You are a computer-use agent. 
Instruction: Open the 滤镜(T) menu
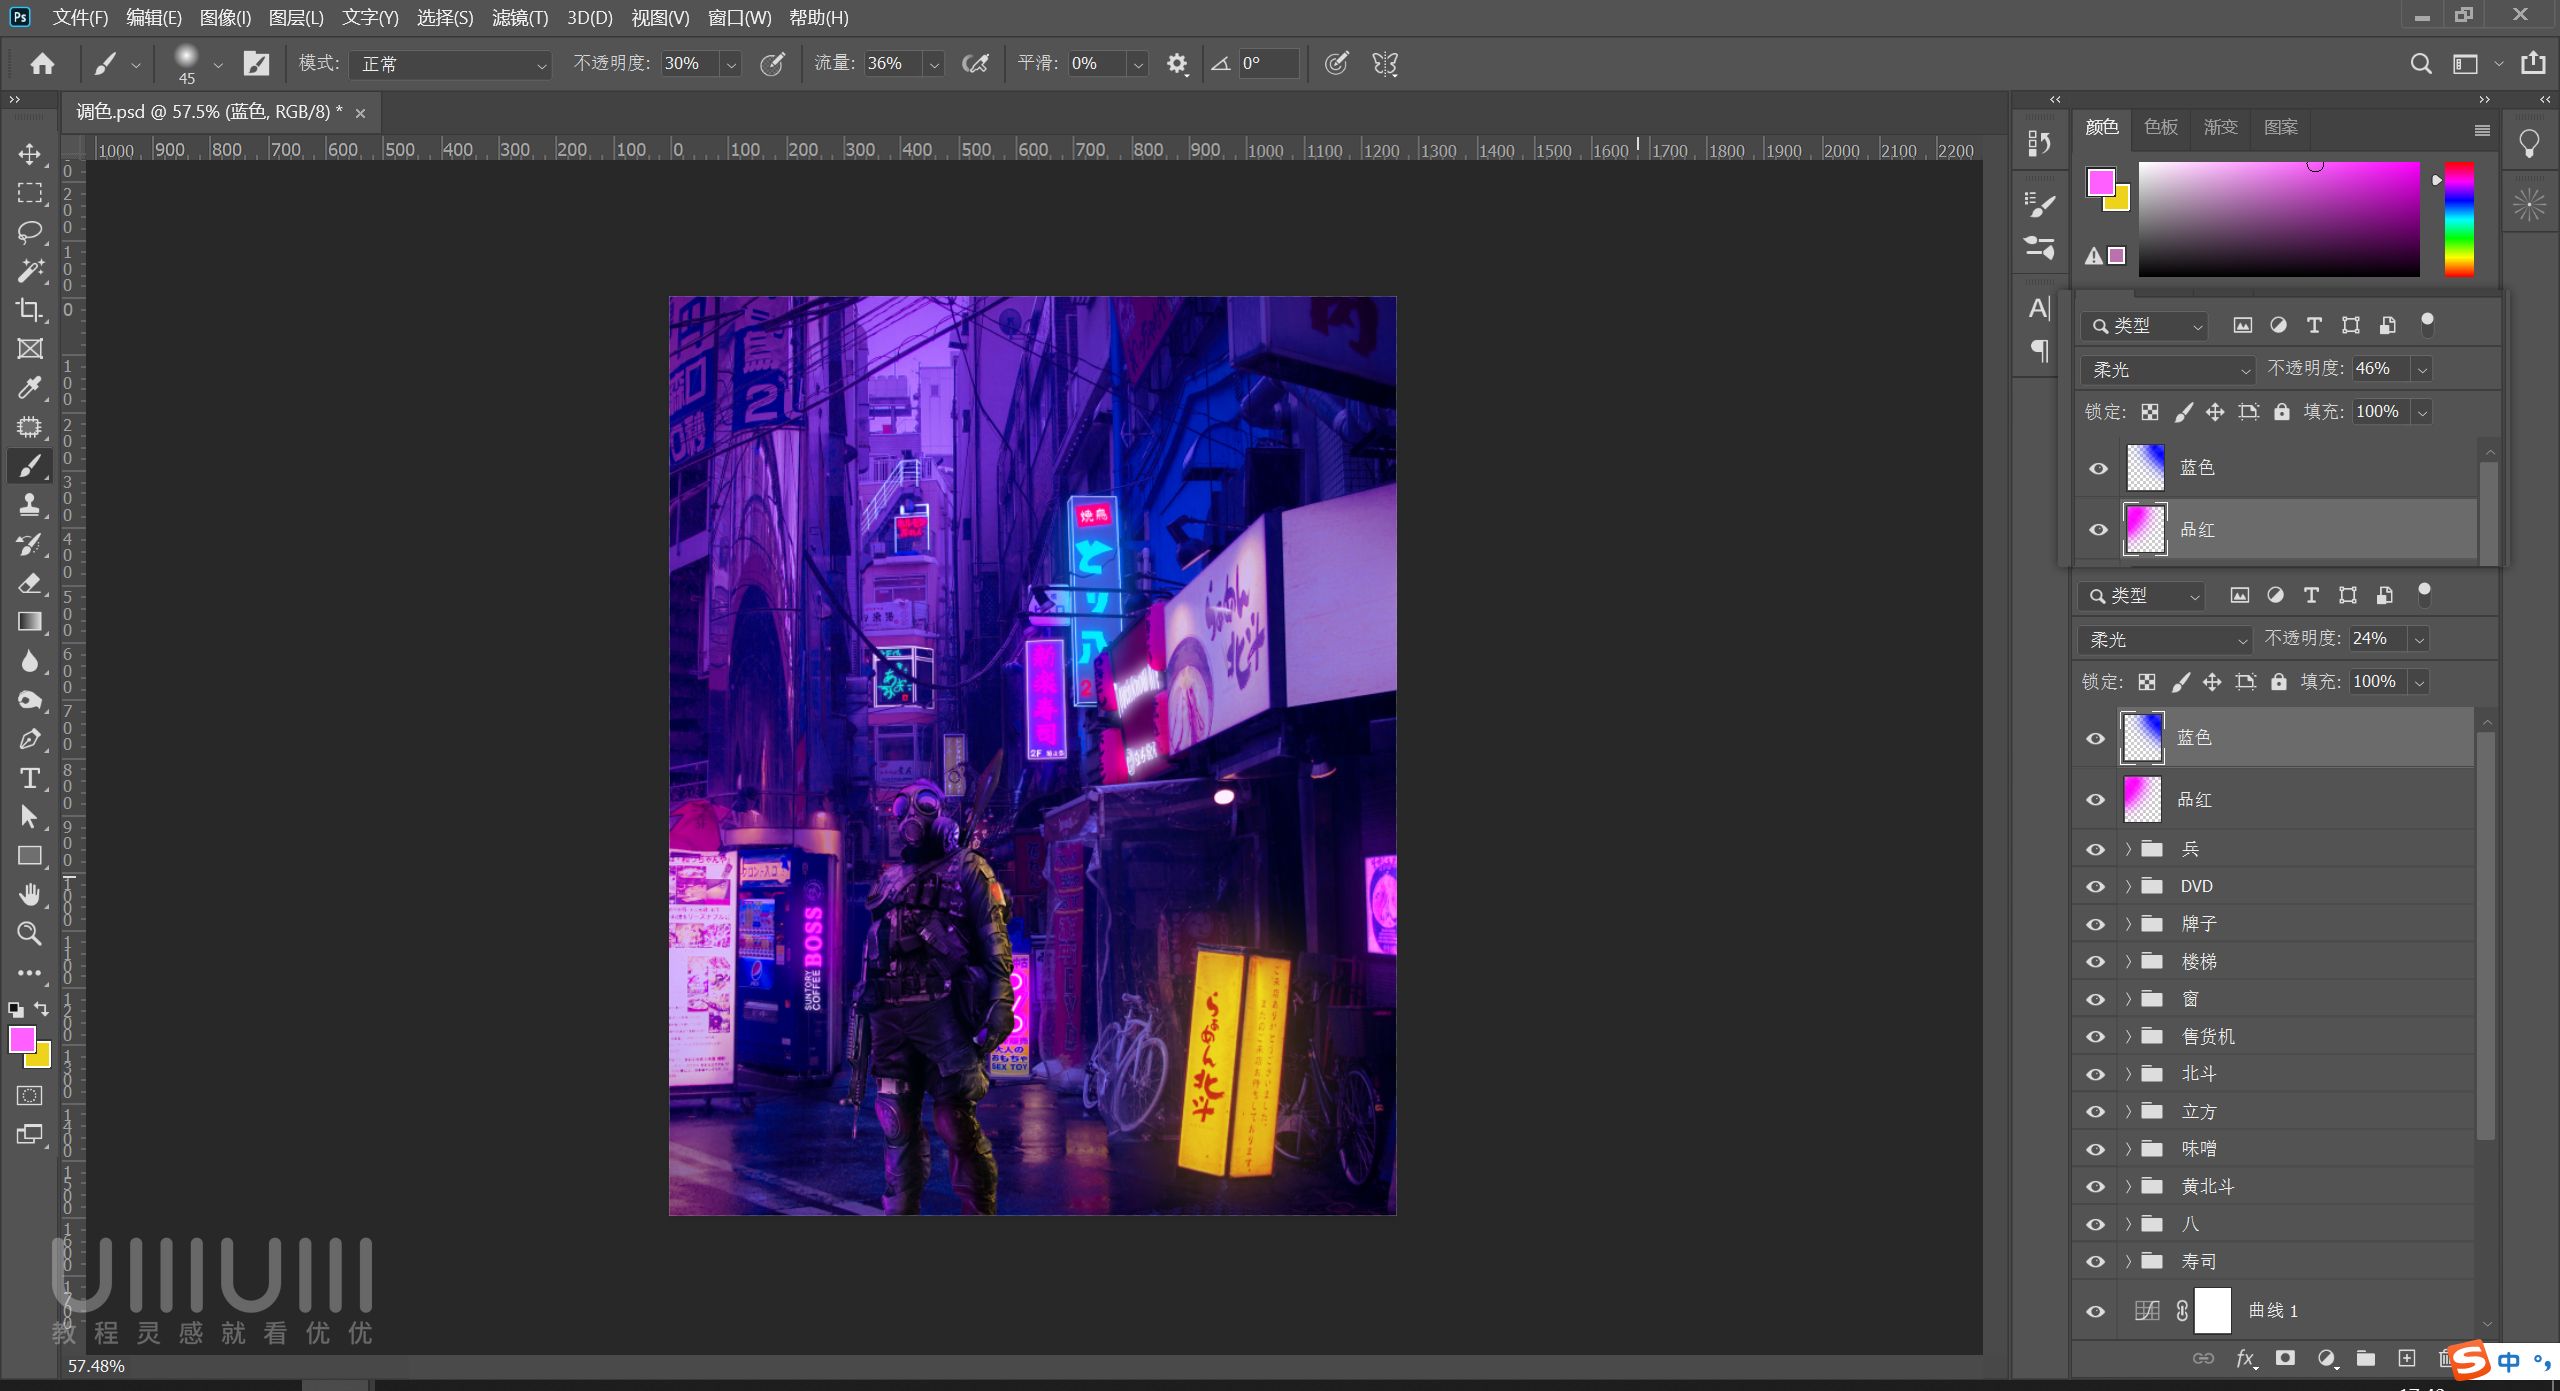tap(520, 18)
